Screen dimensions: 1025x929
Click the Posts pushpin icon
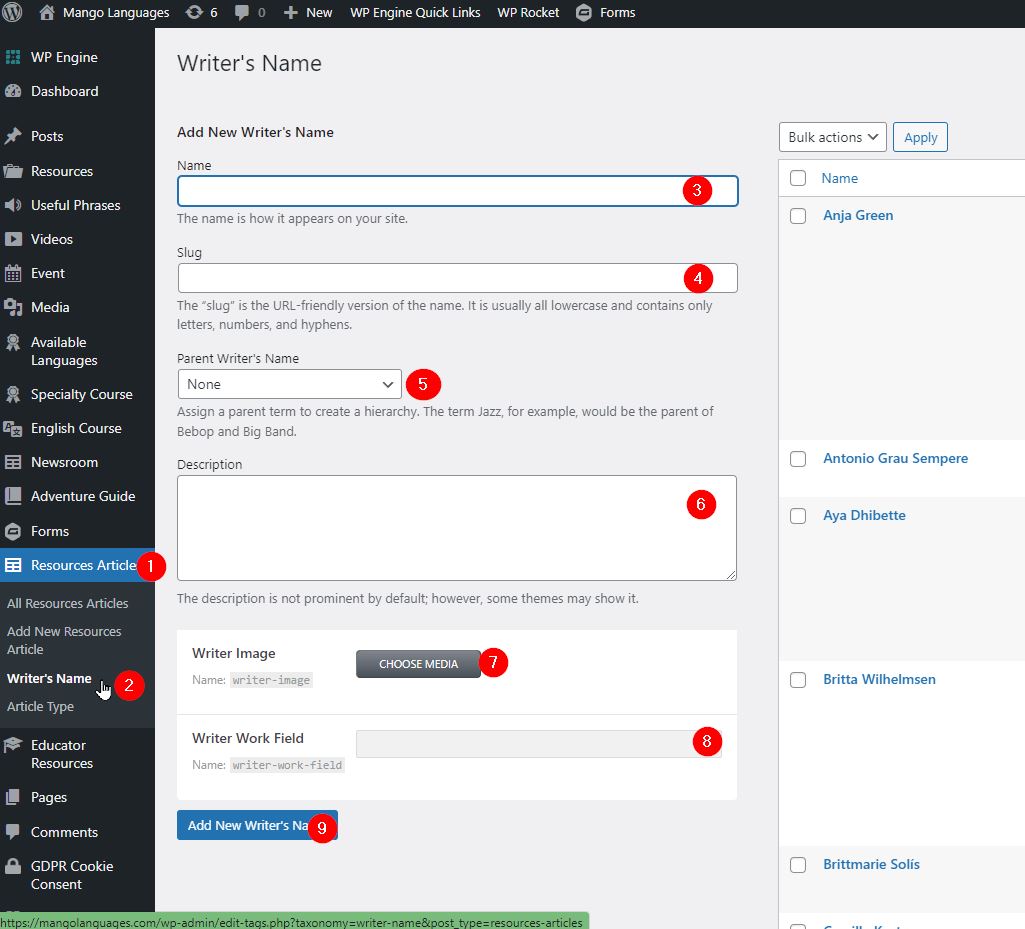coord(13,136)
